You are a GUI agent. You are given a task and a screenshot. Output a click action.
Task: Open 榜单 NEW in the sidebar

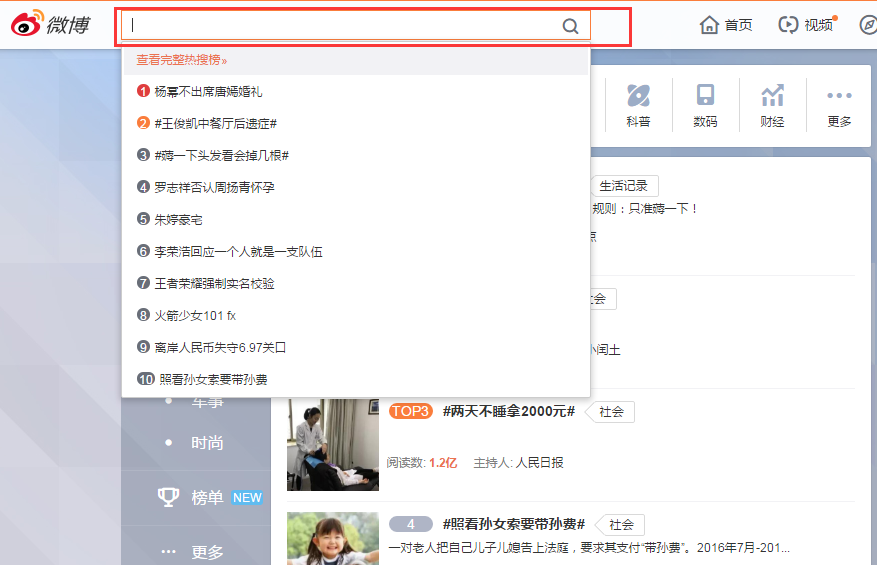click(x=209, y=497)
